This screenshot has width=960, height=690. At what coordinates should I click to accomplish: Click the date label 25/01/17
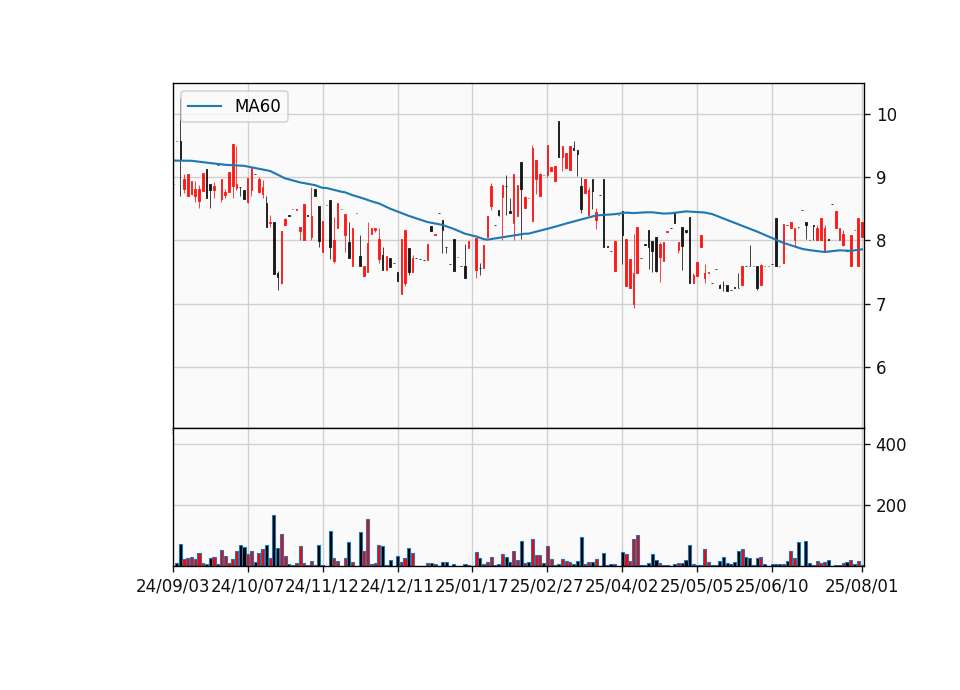tap(472, 586)
